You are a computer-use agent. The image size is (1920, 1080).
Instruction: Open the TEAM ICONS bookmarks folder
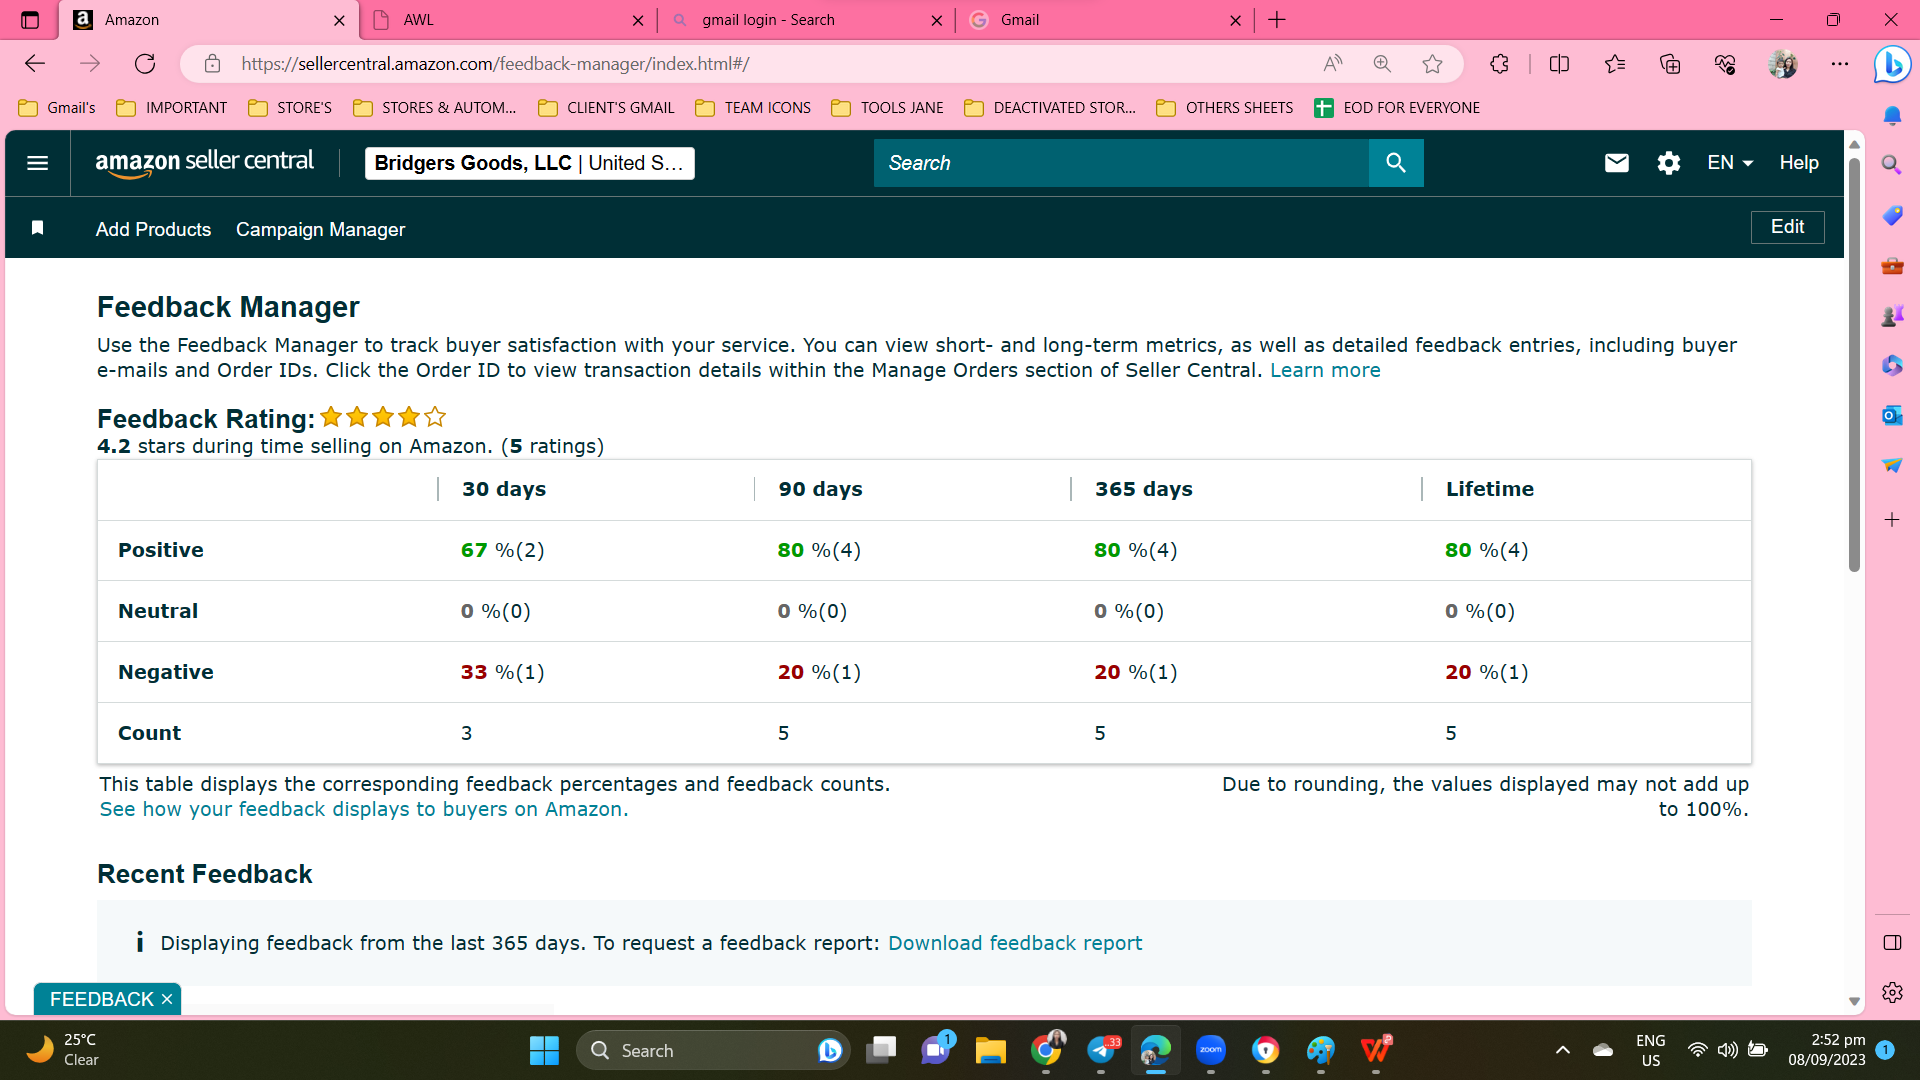click(x=753, y=108)
